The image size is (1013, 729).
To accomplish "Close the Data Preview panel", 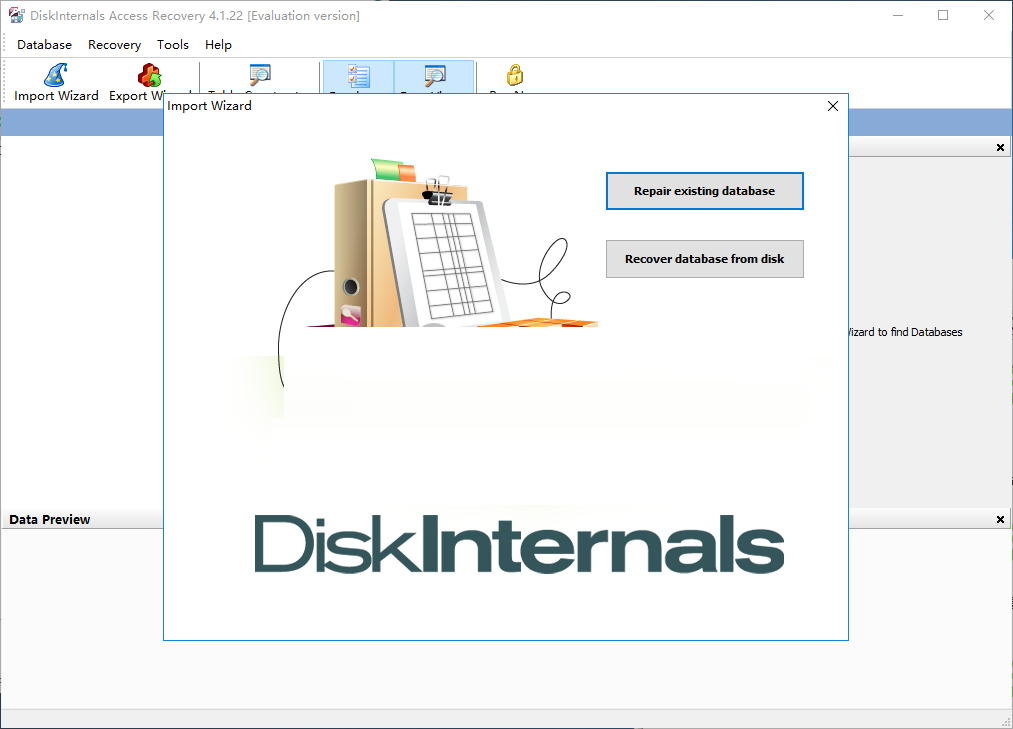I will click(x=1000, y=520).
